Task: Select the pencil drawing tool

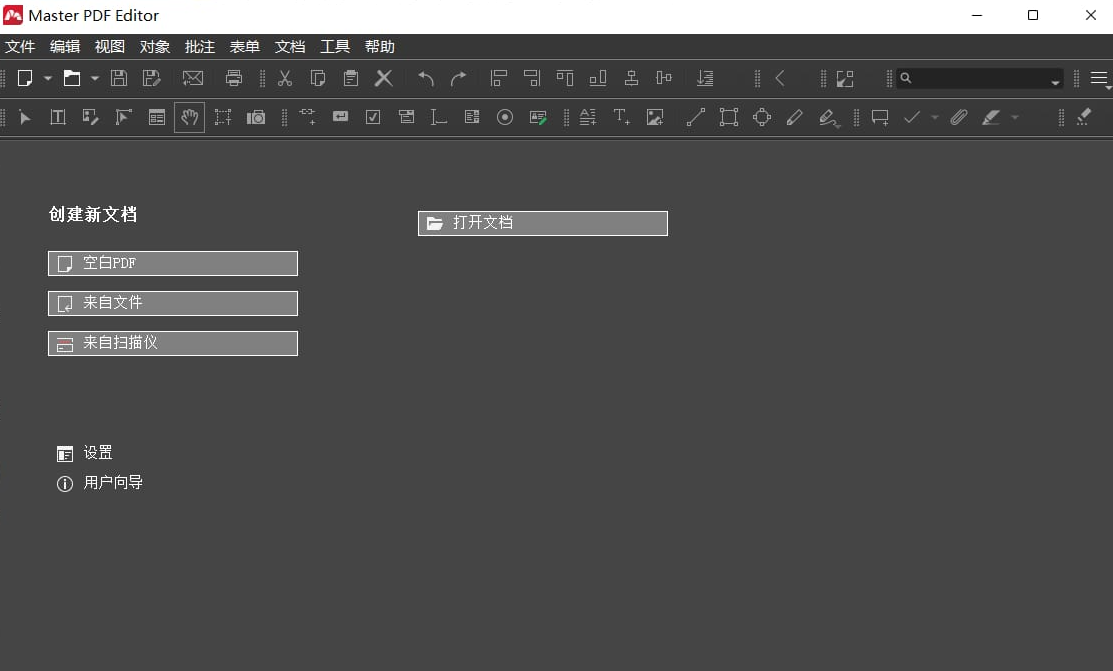Action: point(795,117)
